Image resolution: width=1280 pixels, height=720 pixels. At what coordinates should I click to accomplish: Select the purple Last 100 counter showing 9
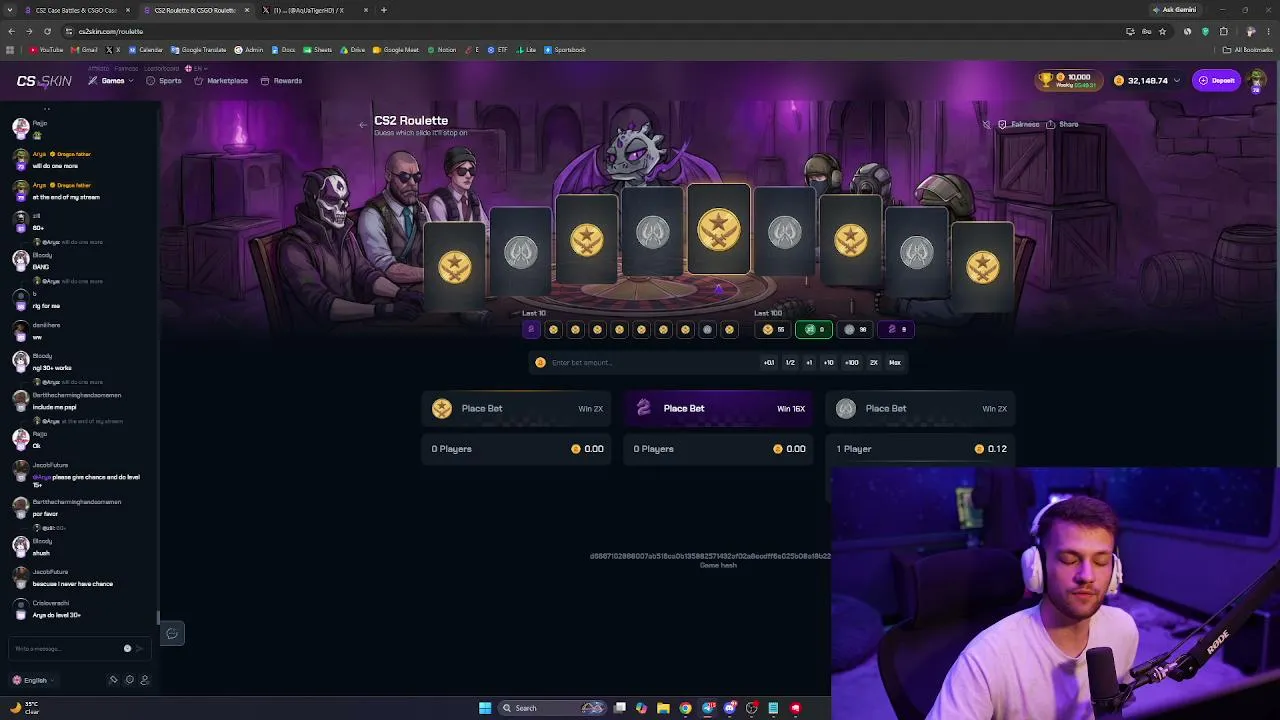(x=896, y=330)
